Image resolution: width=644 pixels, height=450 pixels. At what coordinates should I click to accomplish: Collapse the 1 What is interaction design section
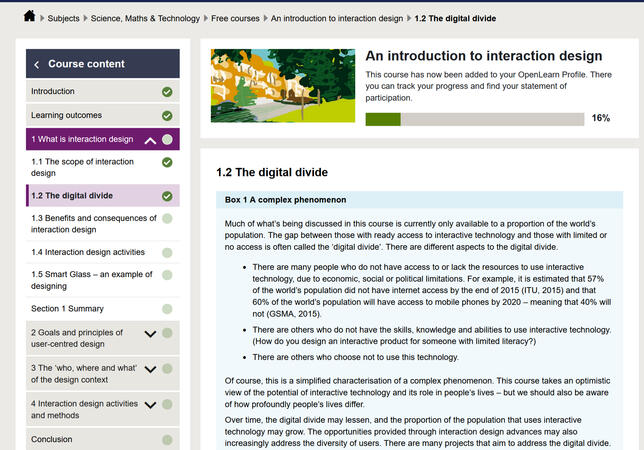click(x=150, y=140)
